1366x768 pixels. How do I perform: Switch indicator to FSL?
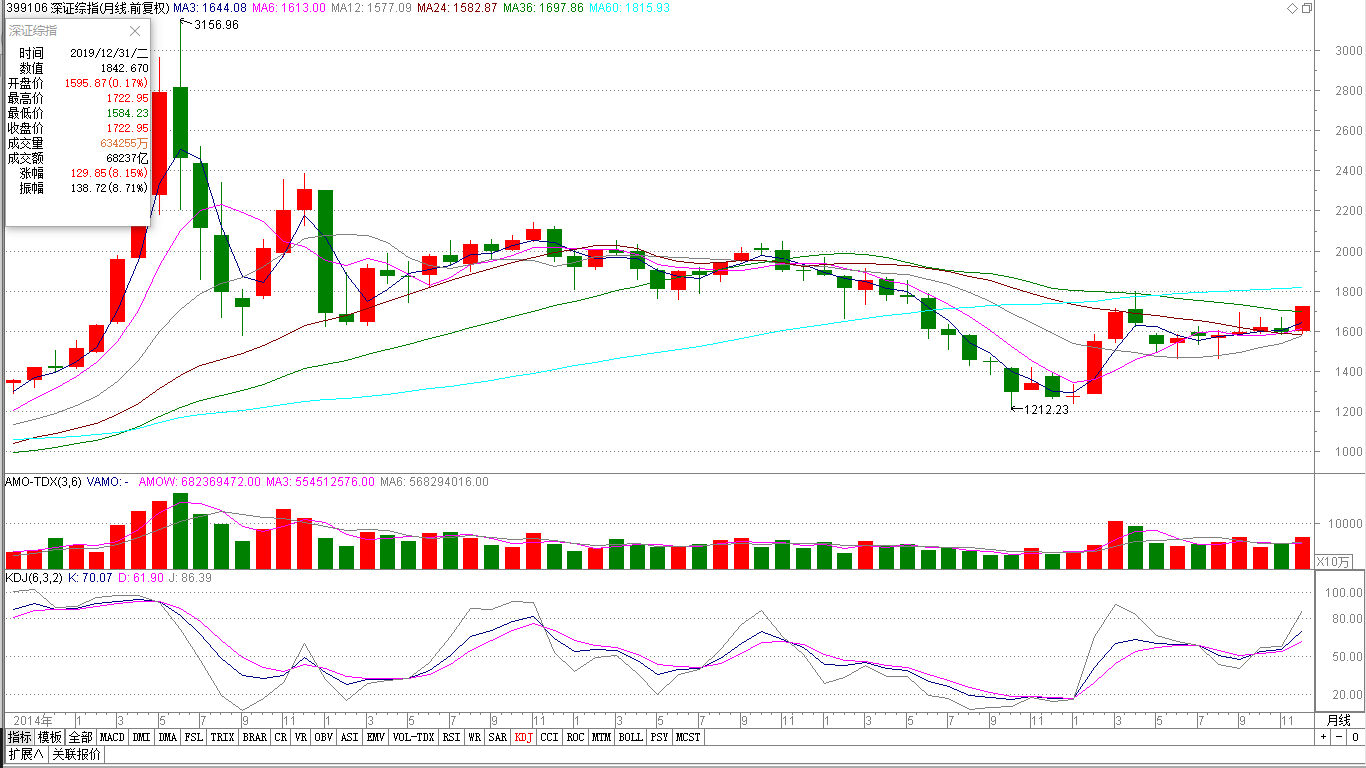(194, 737)
